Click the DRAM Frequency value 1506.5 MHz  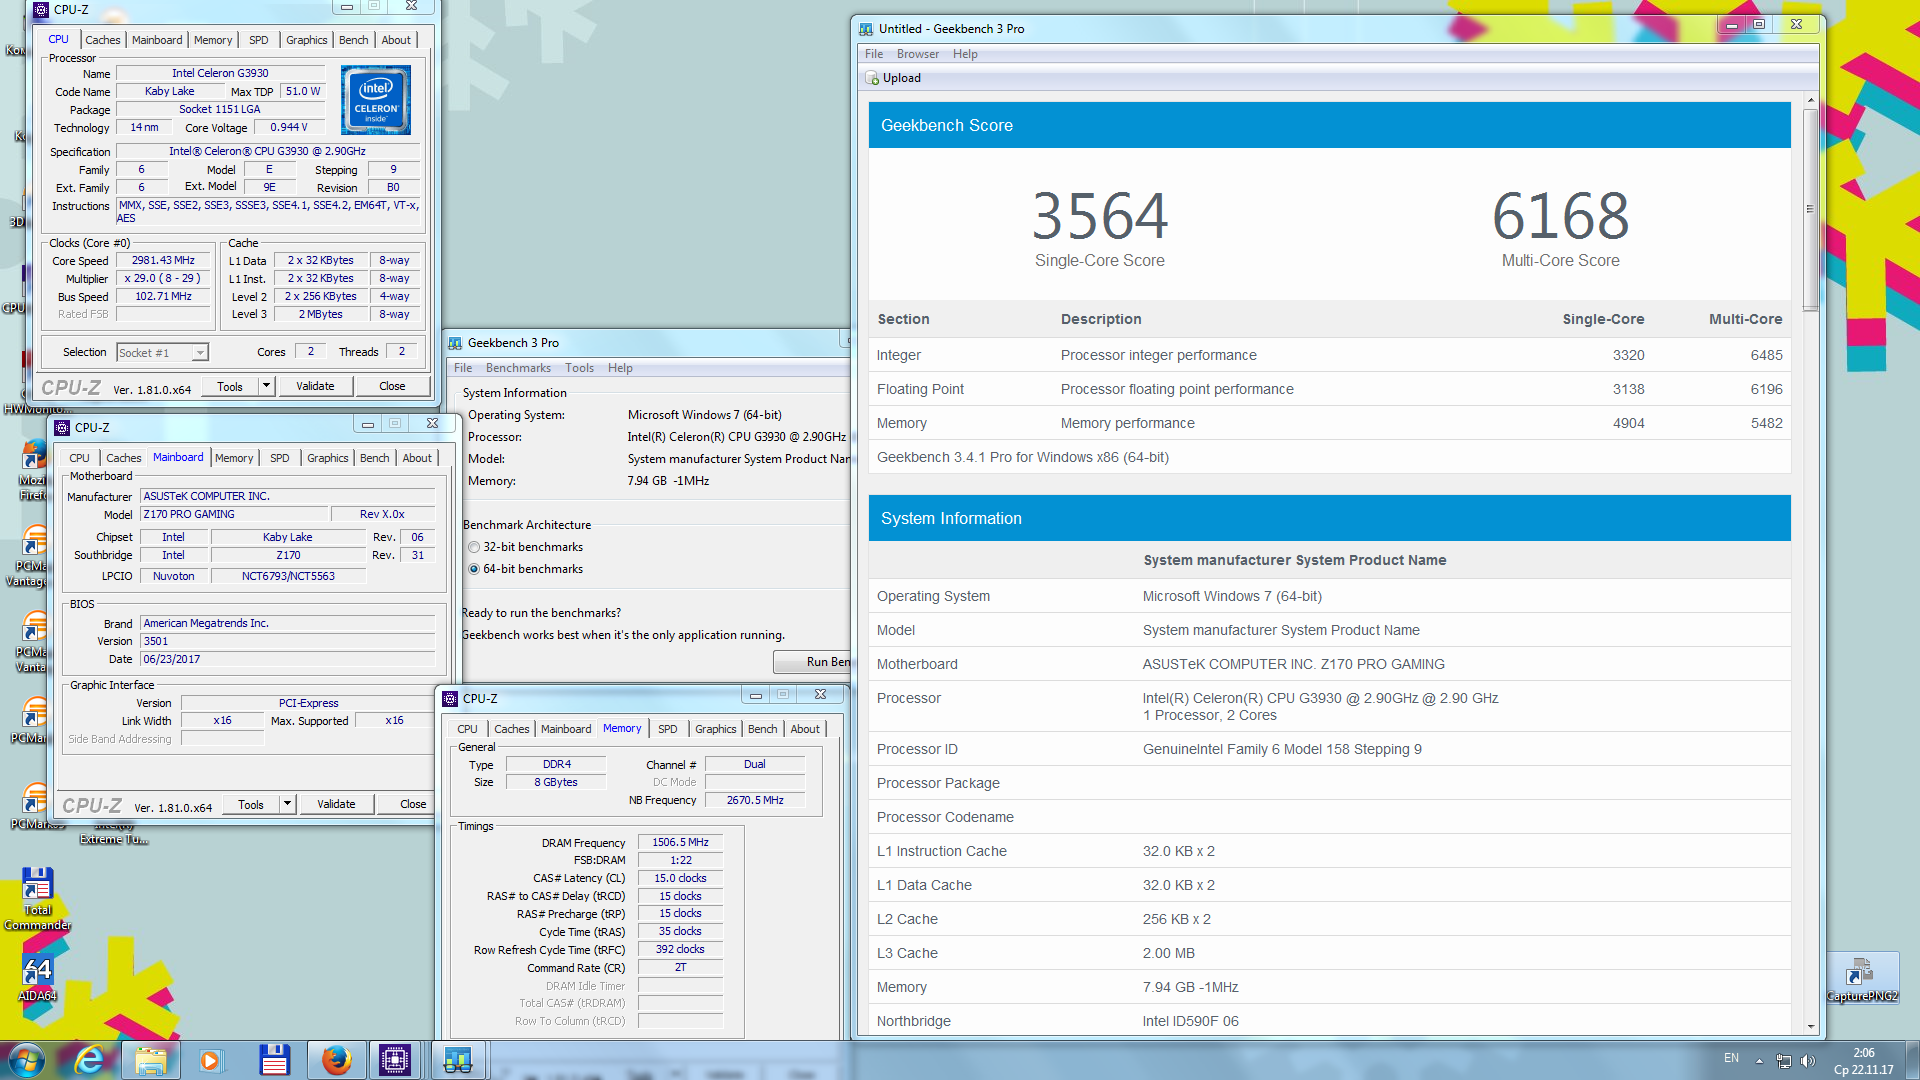point(680,842)
